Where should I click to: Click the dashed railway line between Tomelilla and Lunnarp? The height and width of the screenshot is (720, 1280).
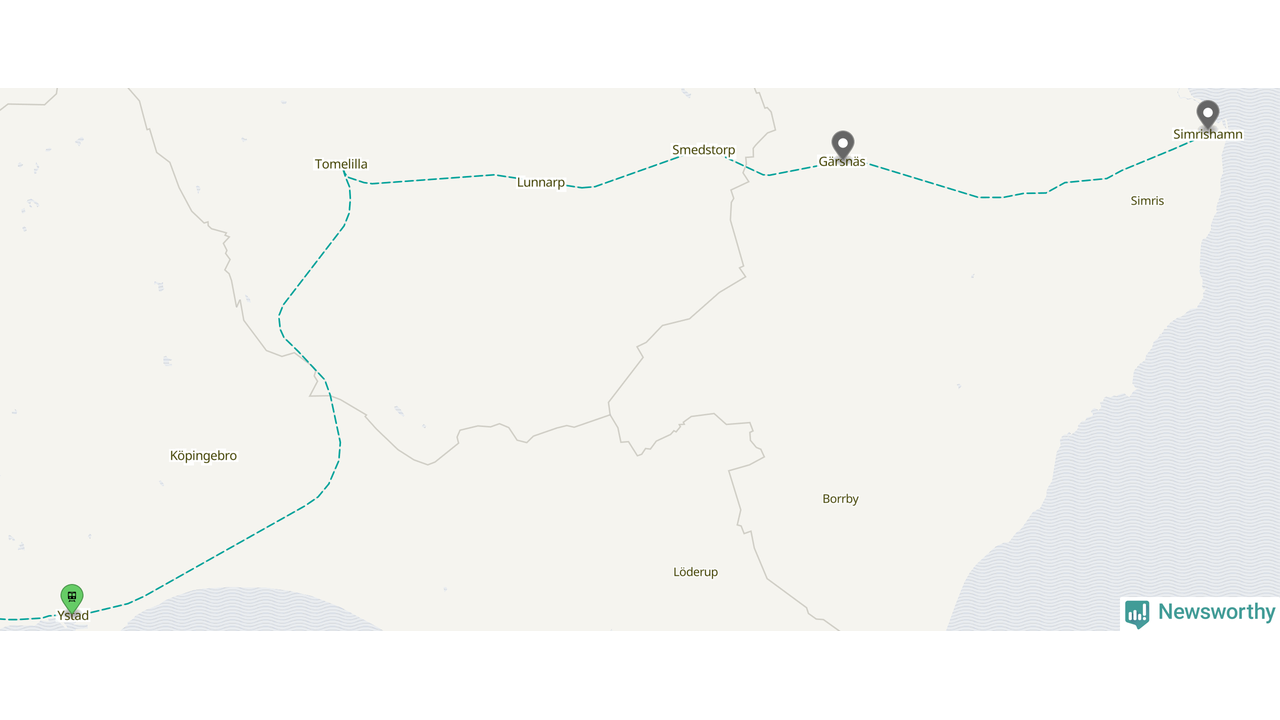click(x=430, y=179)
